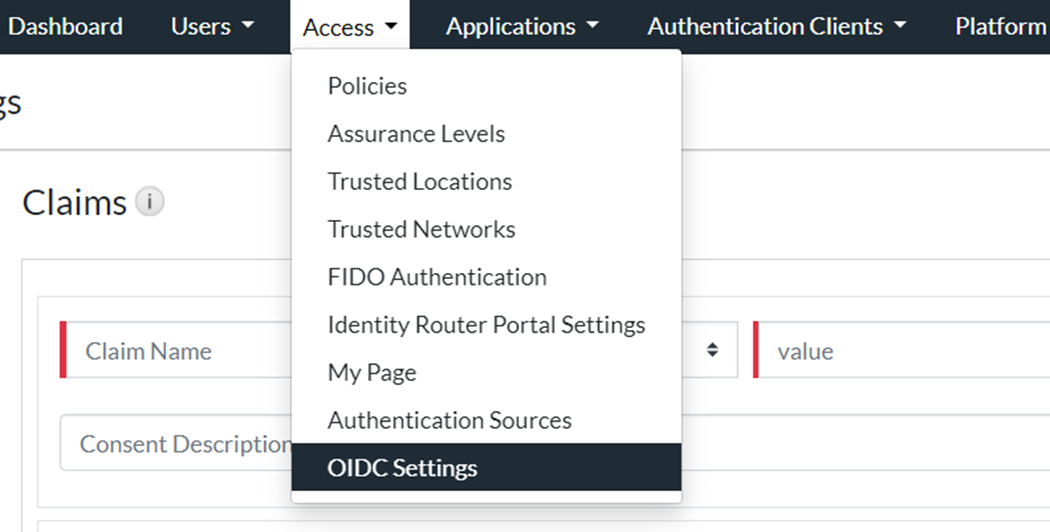
Task: Navigate to My Page
Action: pyautogui.click(x=371, y=373)
